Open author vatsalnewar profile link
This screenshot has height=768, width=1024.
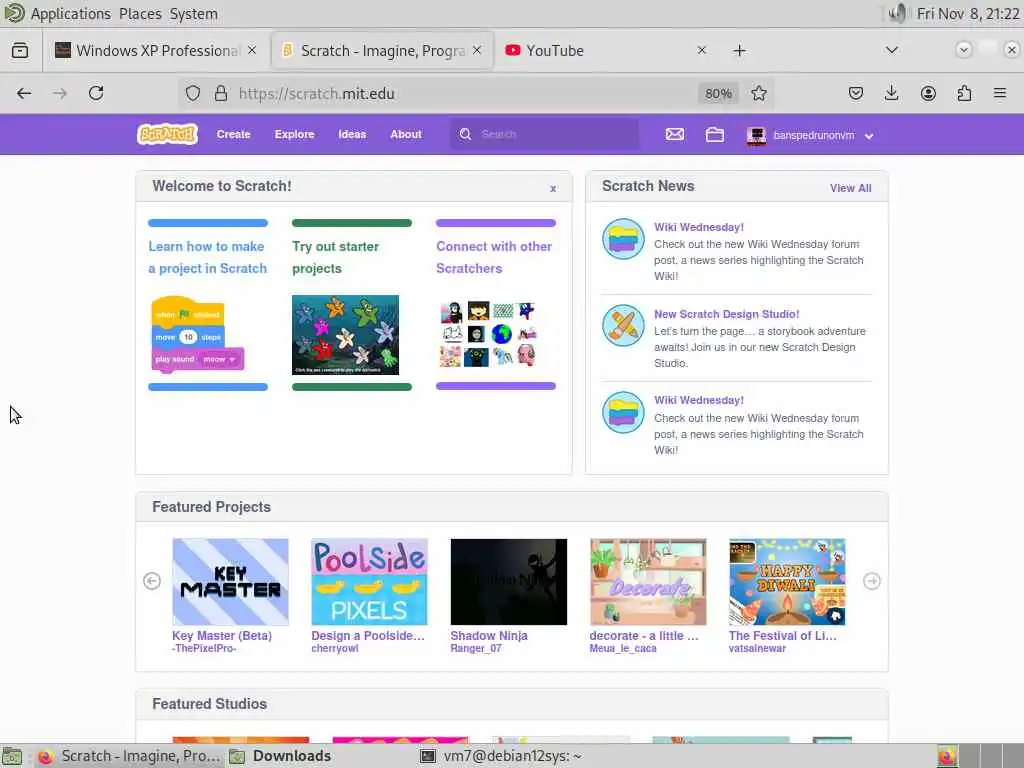pyautogui.click(x=758, y=648)
